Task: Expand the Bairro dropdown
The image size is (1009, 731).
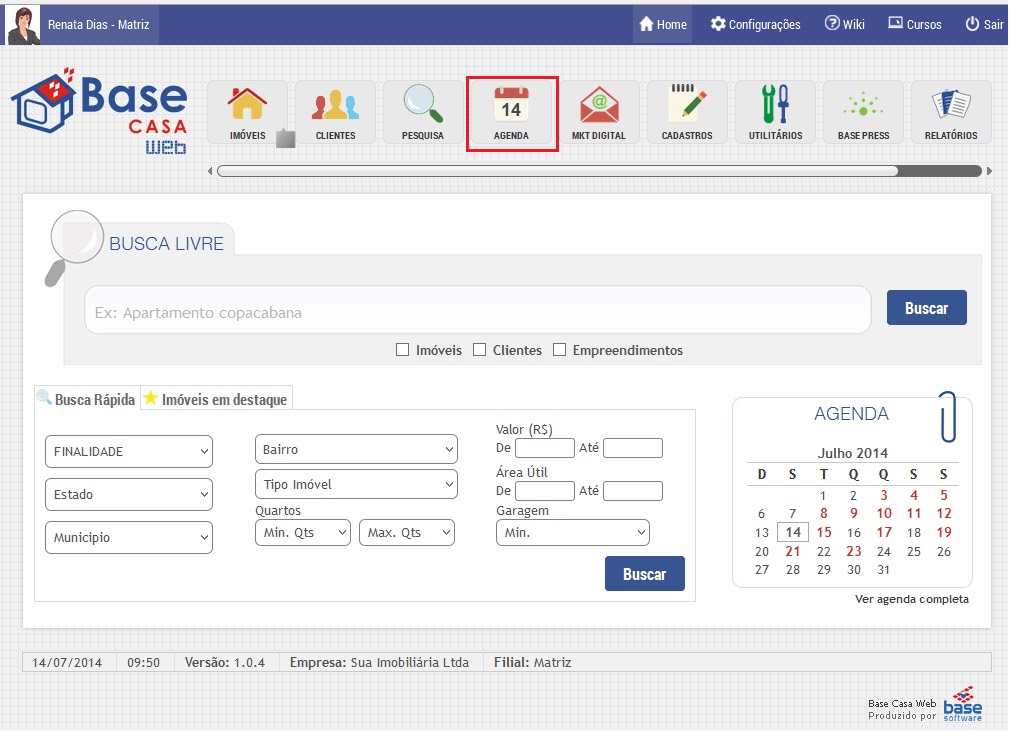Action: (x=356, y=449)
